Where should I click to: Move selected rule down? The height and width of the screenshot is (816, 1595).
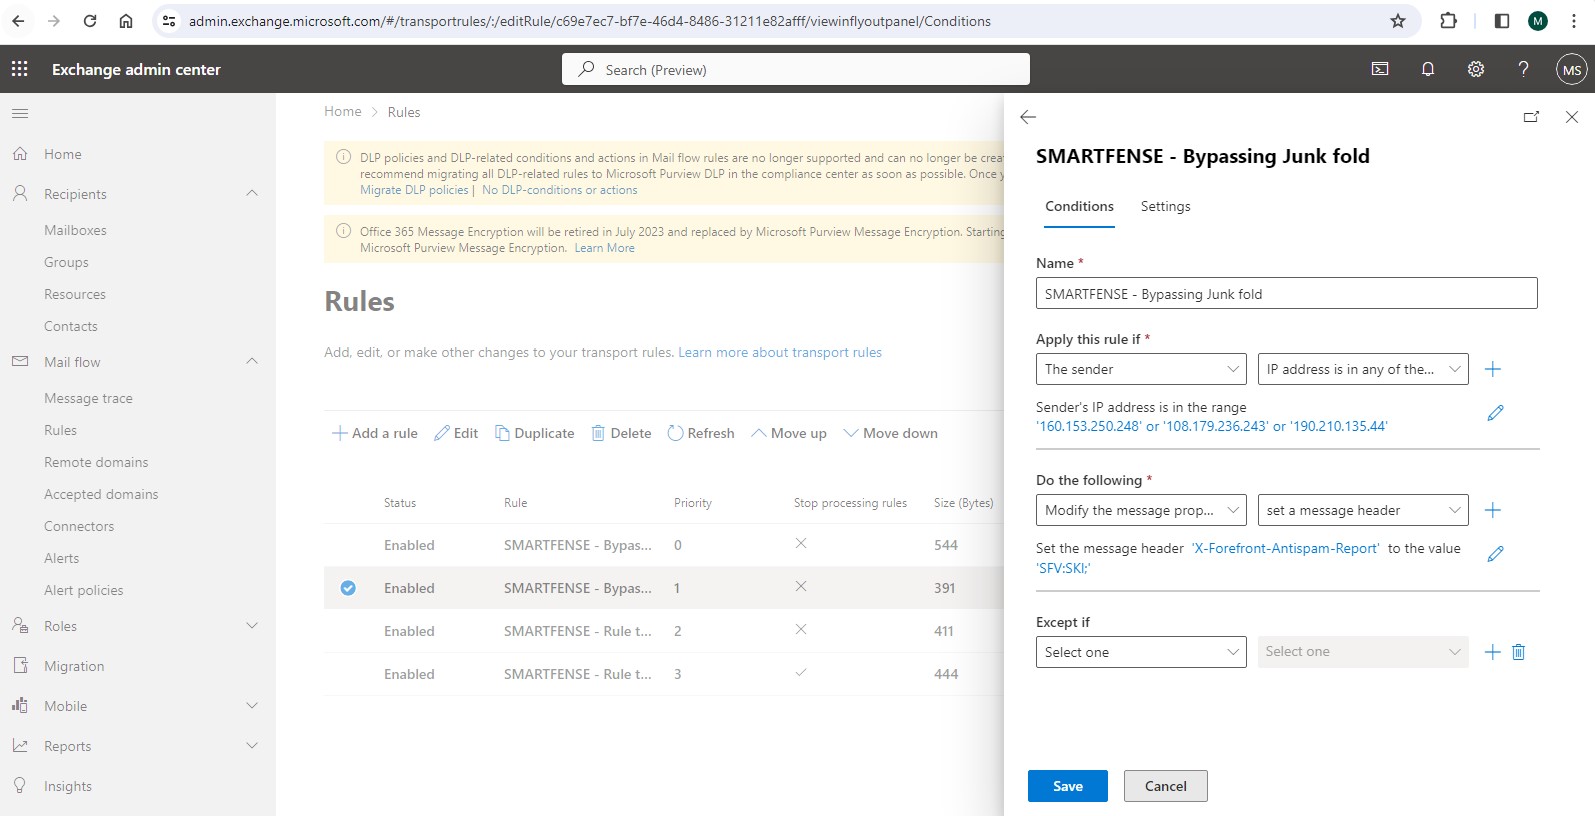tap(891, 433)
